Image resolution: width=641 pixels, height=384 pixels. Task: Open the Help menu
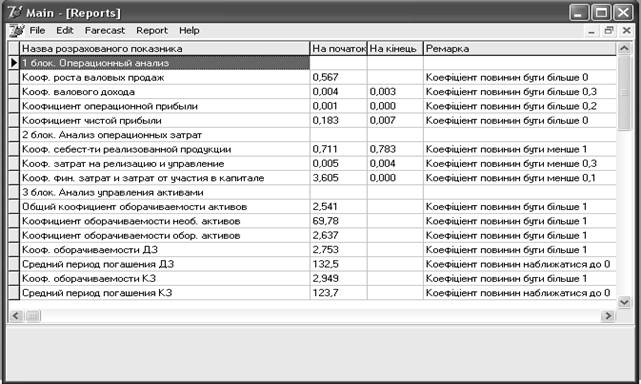(189, 31)
